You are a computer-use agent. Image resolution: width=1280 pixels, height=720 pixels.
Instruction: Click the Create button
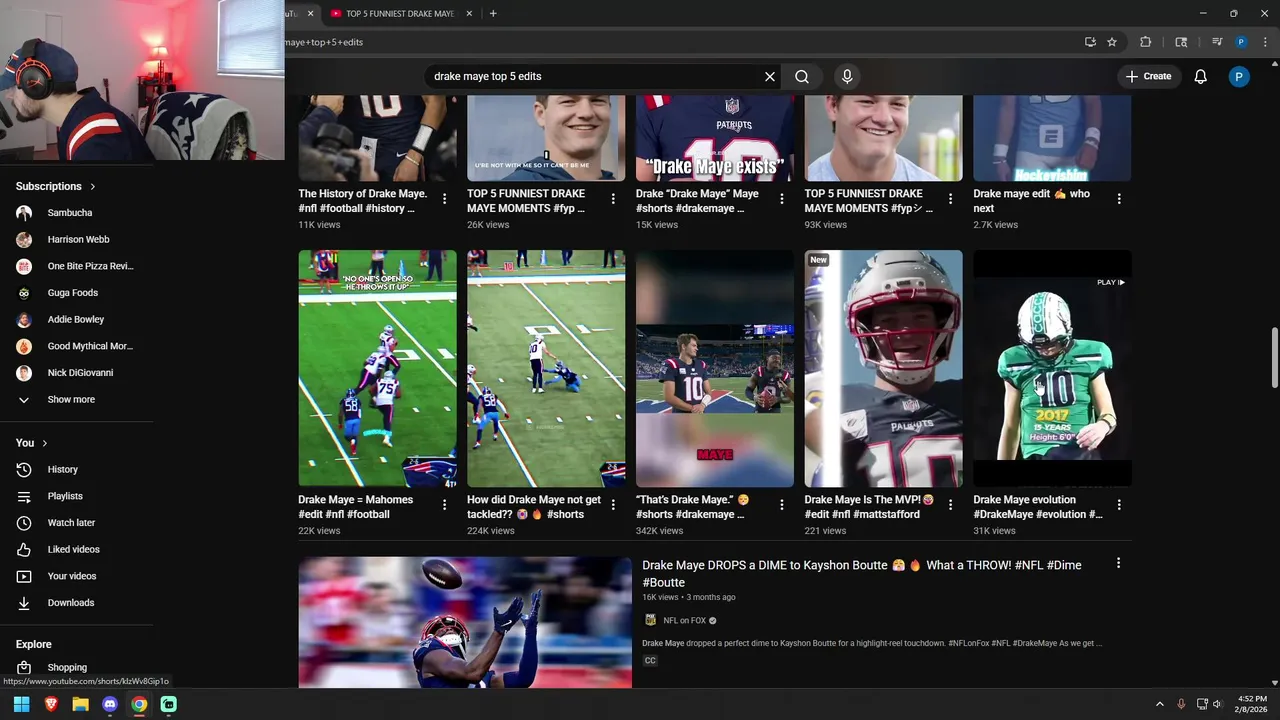click(1148, 76)
